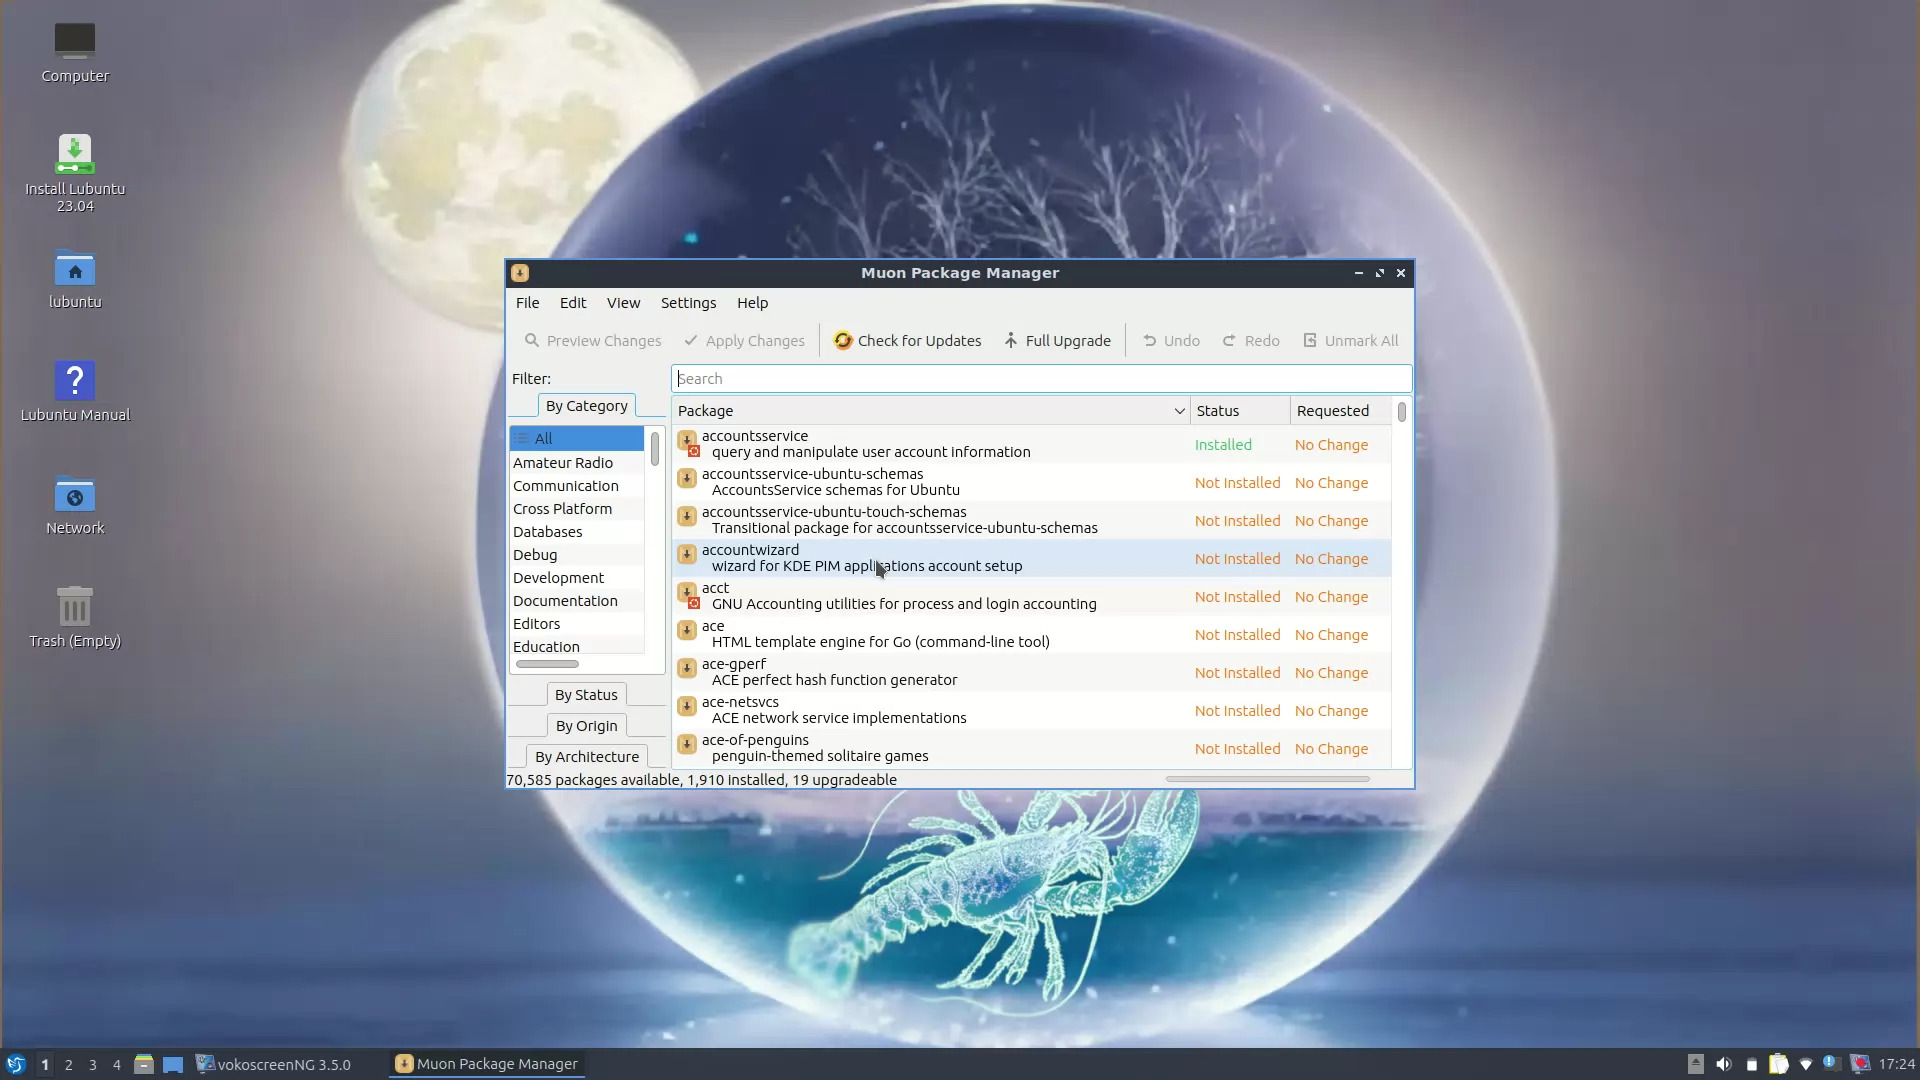Open the vokoscreenNG recording tray icon

[x=1858, y=1063]
